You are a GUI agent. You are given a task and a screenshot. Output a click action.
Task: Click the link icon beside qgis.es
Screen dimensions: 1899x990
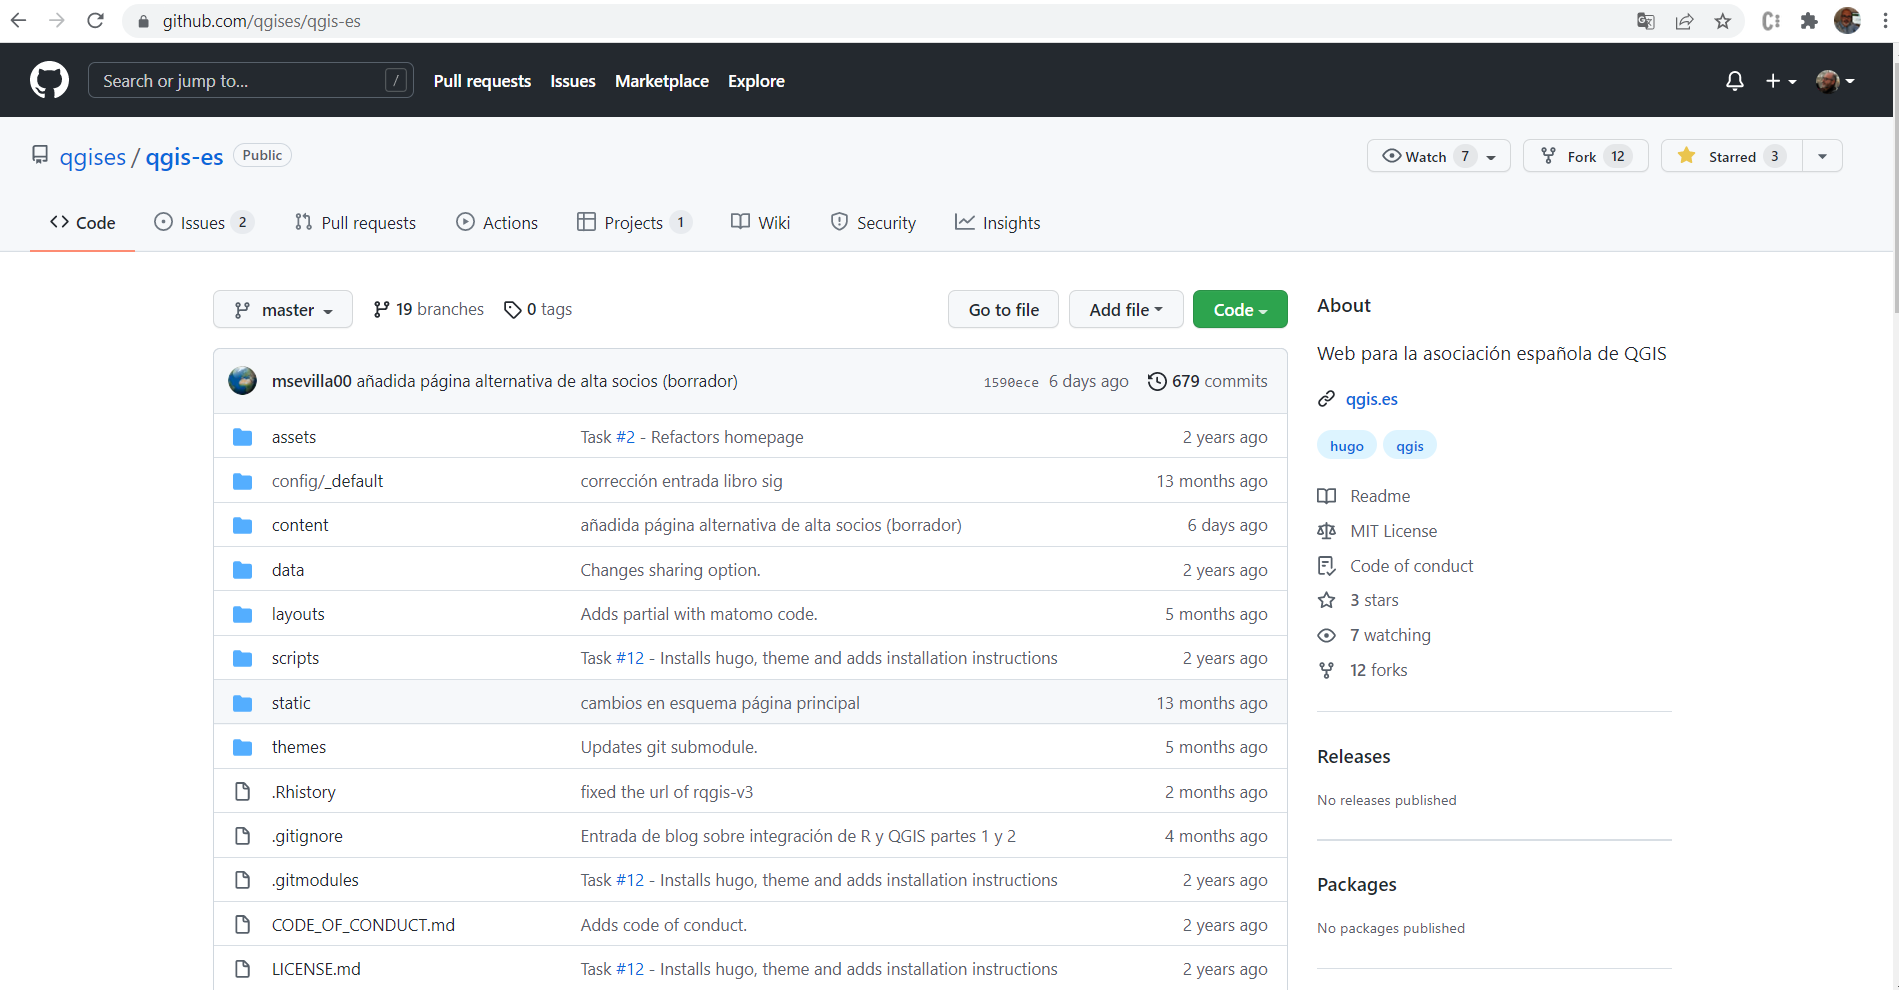tap(1326, 399)
